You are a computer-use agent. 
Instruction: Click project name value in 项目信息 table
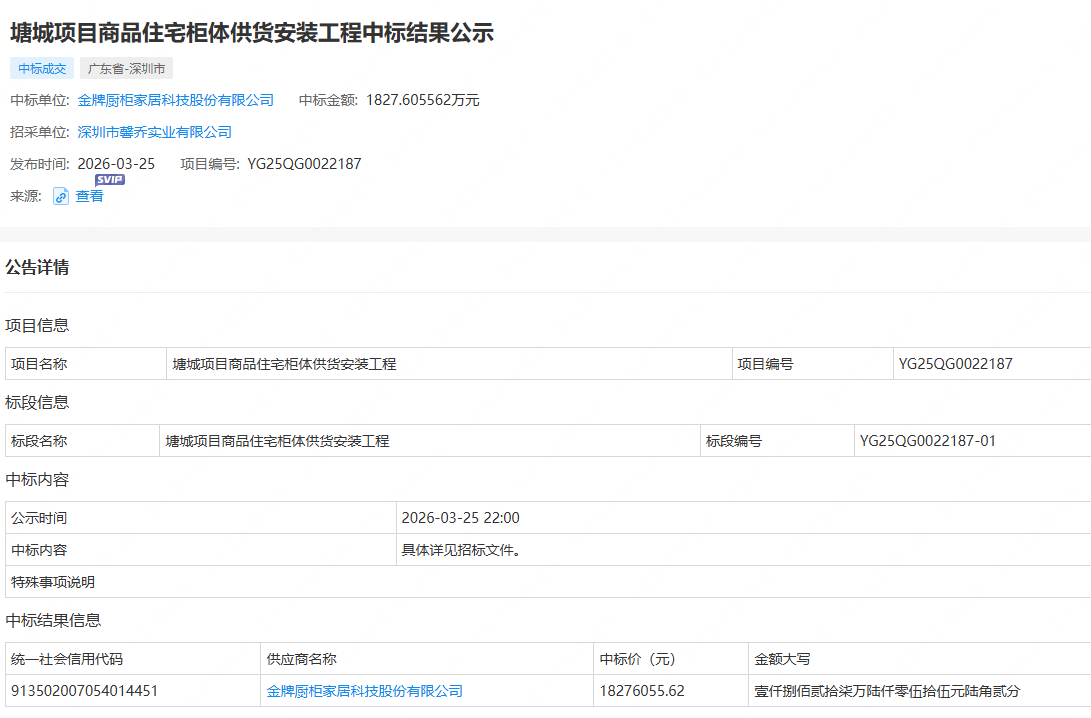285,364
